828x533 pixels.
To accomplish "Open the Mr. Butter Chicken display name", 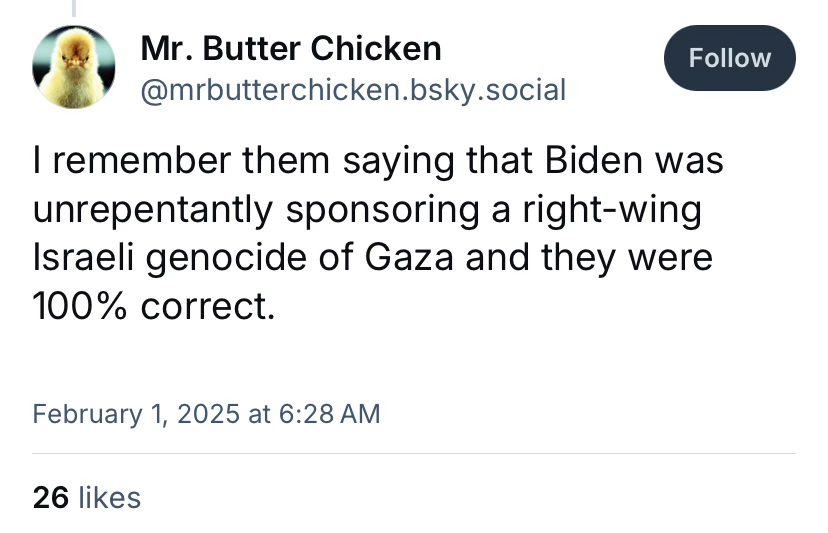I will pos(291,48).
